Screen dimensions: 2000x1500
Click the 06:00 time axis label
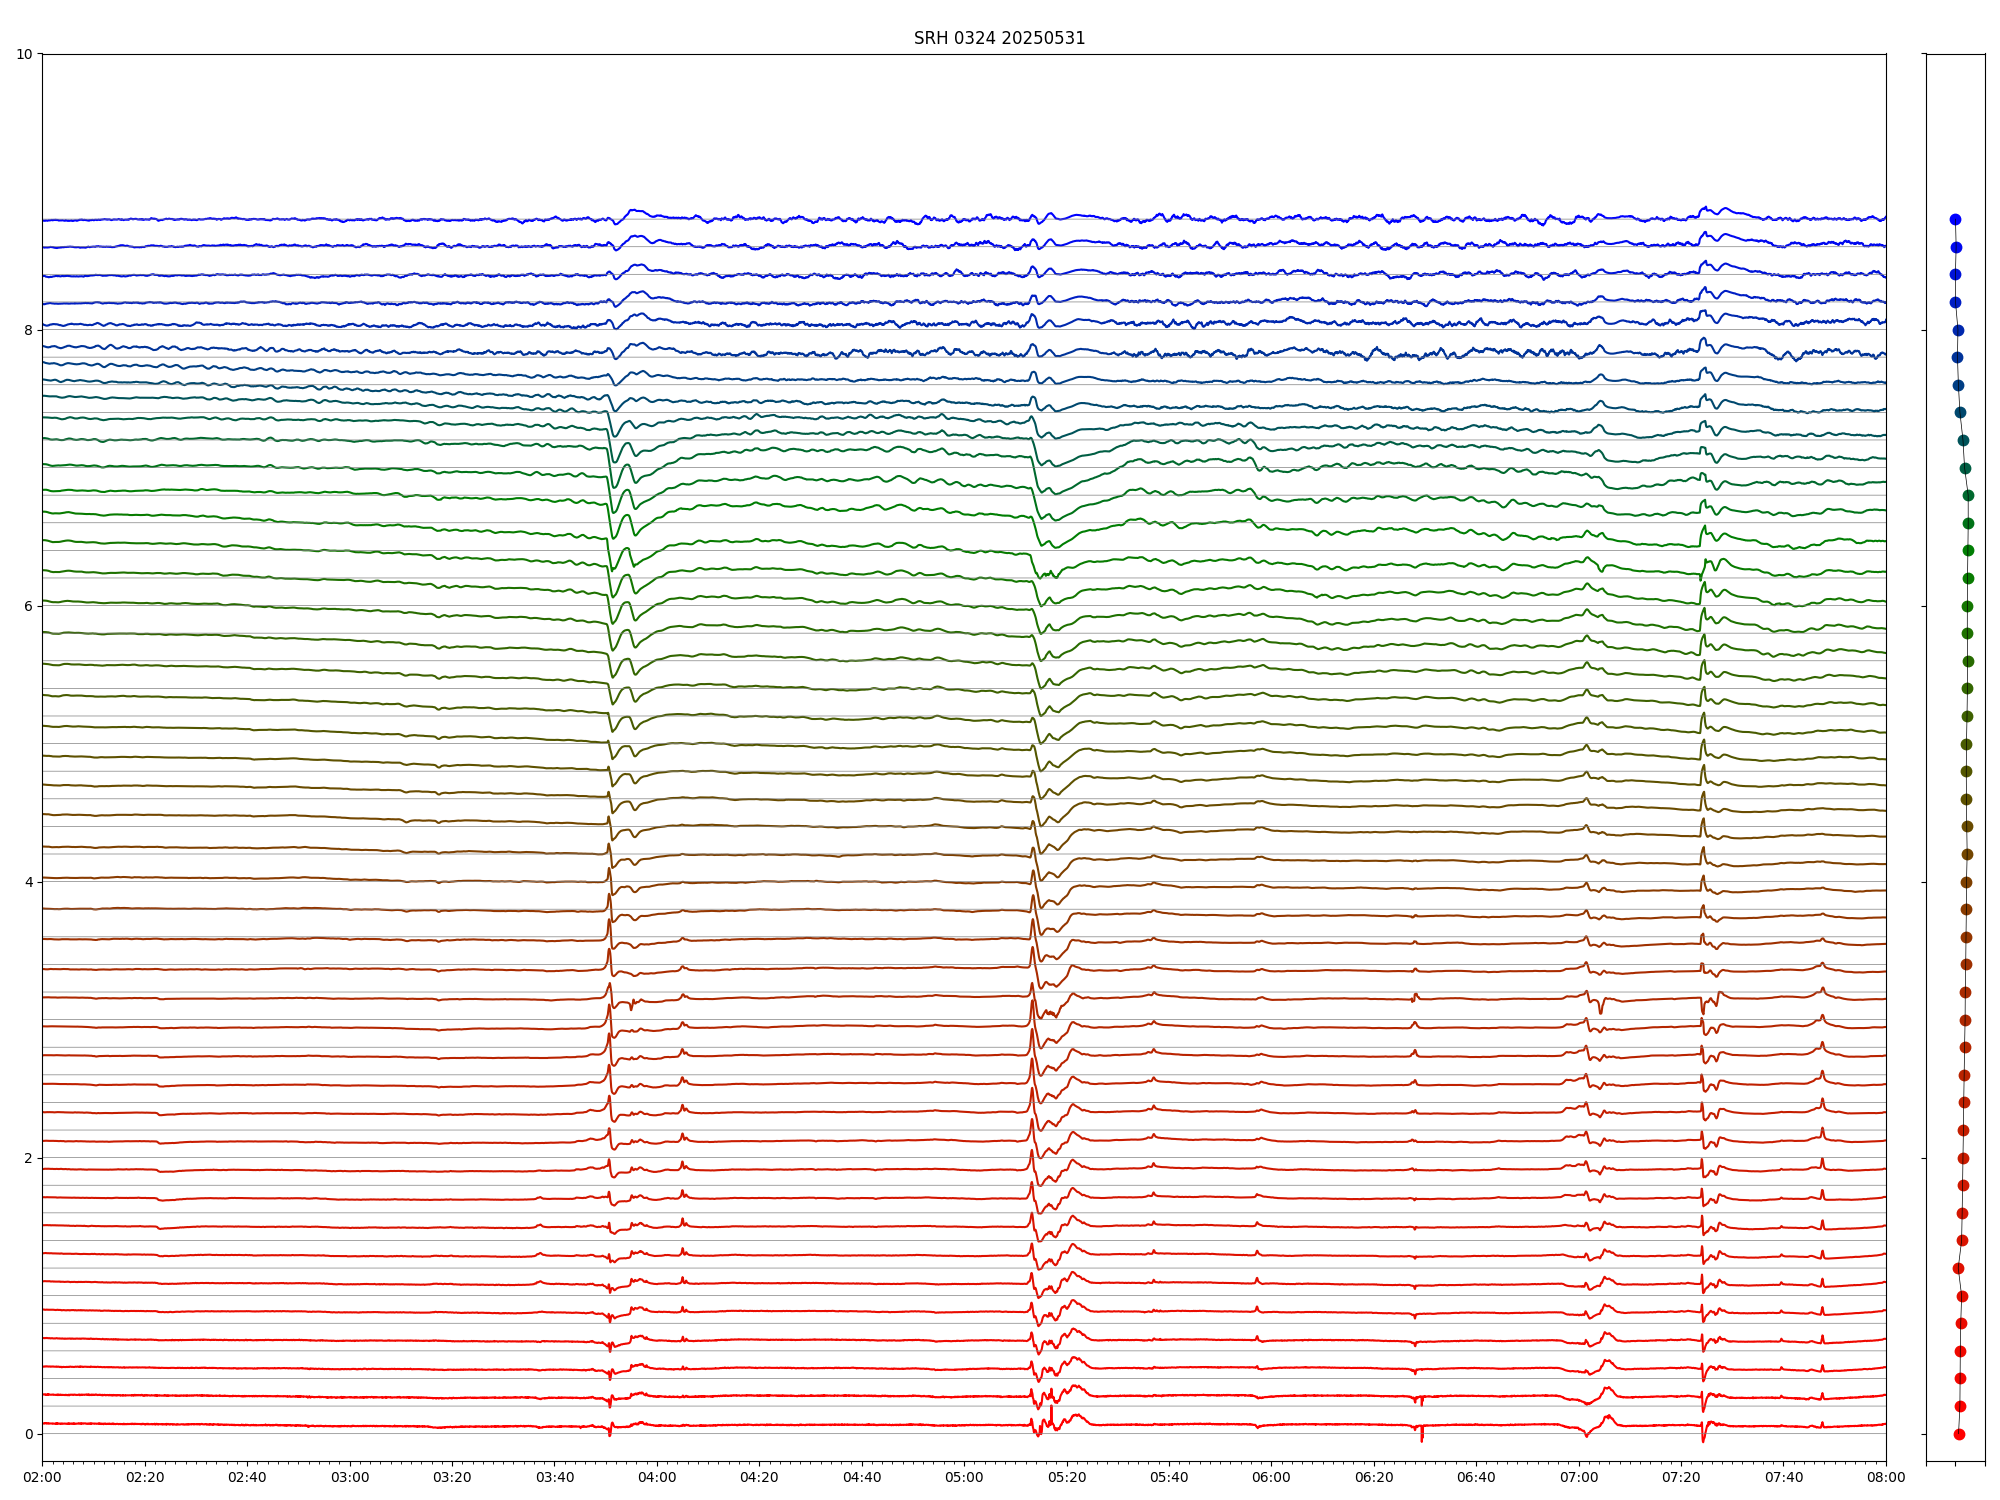[1272, 1477]
